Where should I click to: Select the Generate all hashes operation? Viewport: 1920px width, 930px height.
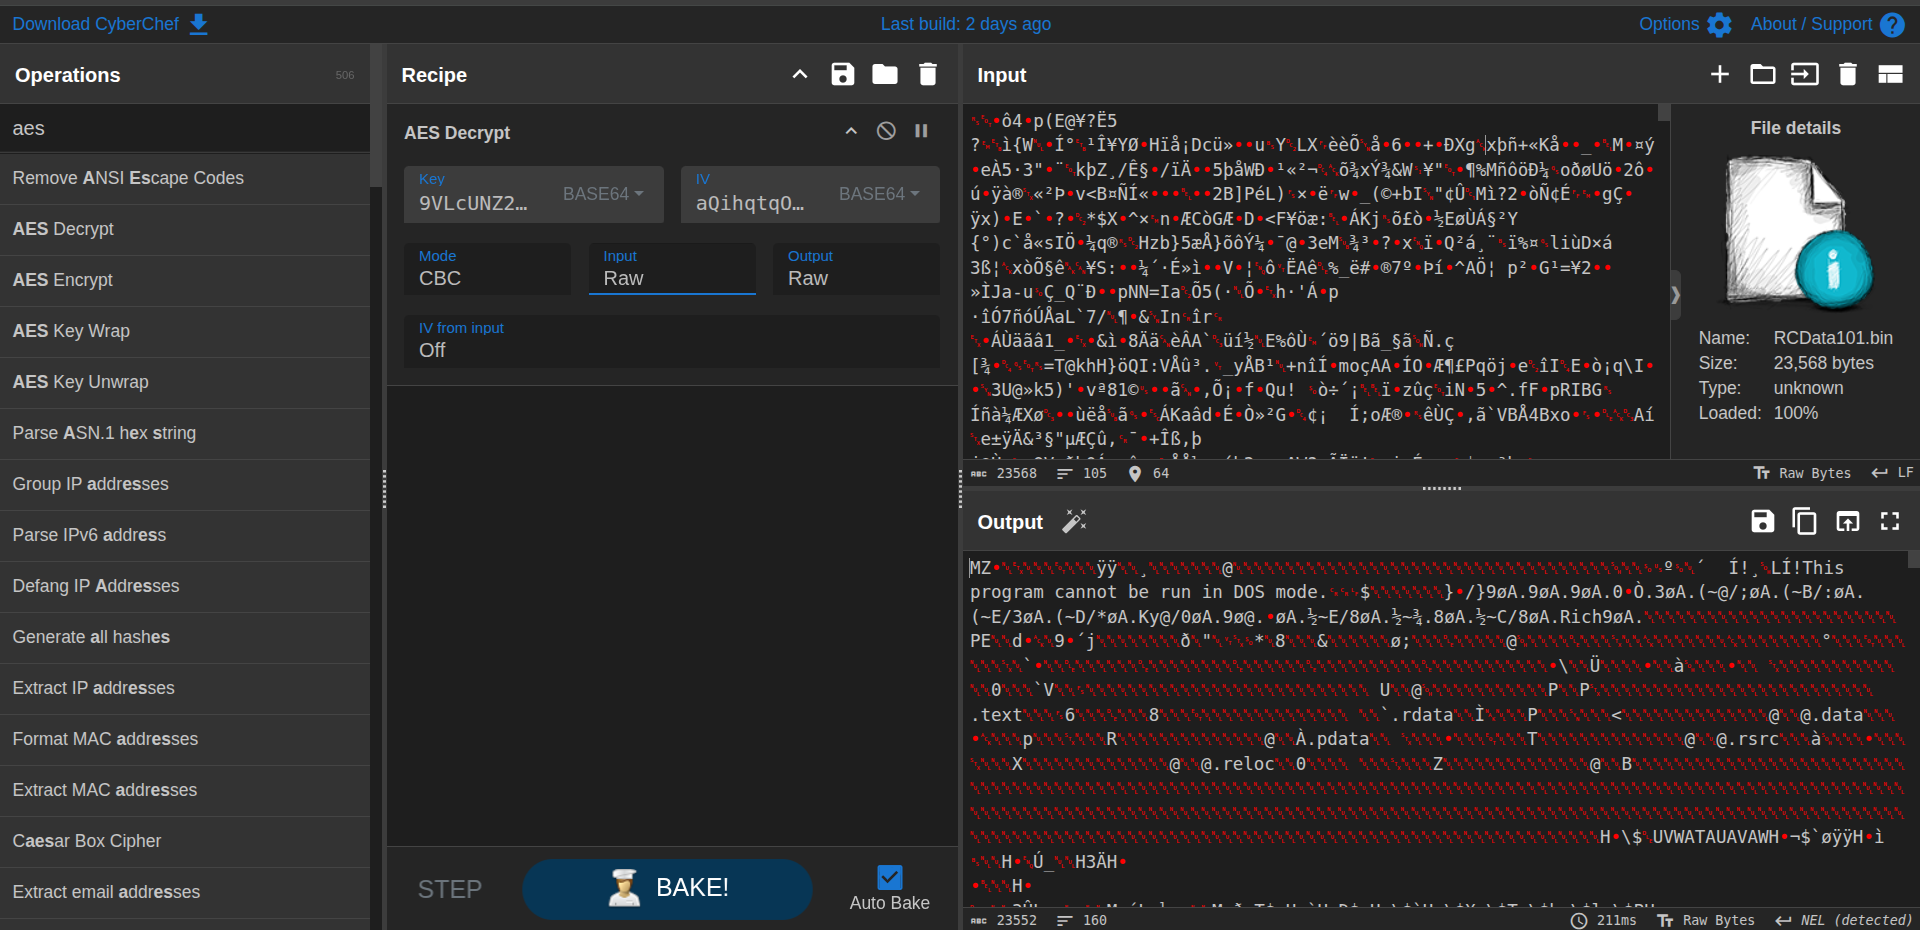coord(185,637)
